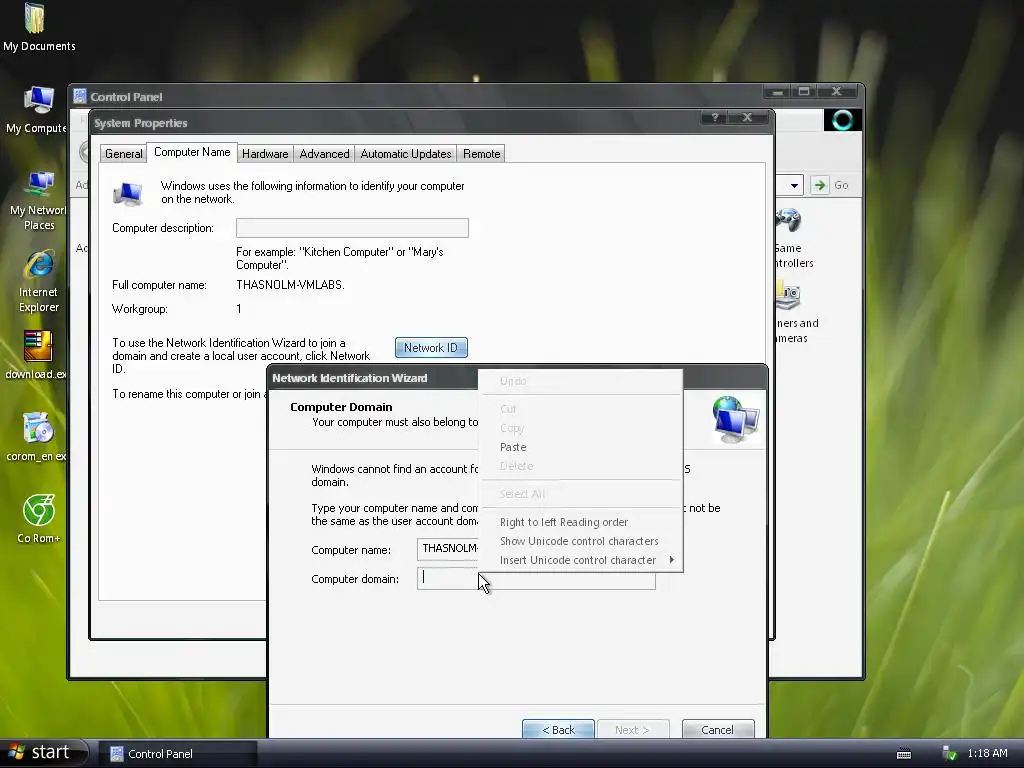Switch to the General tab

[123, 153]
